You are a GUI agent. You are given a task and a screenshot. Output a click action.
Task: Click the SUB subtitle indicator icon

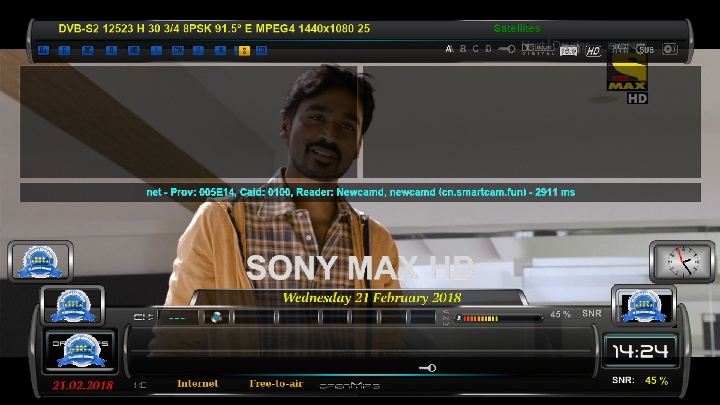pyautogui.click(x=645, y=49)
